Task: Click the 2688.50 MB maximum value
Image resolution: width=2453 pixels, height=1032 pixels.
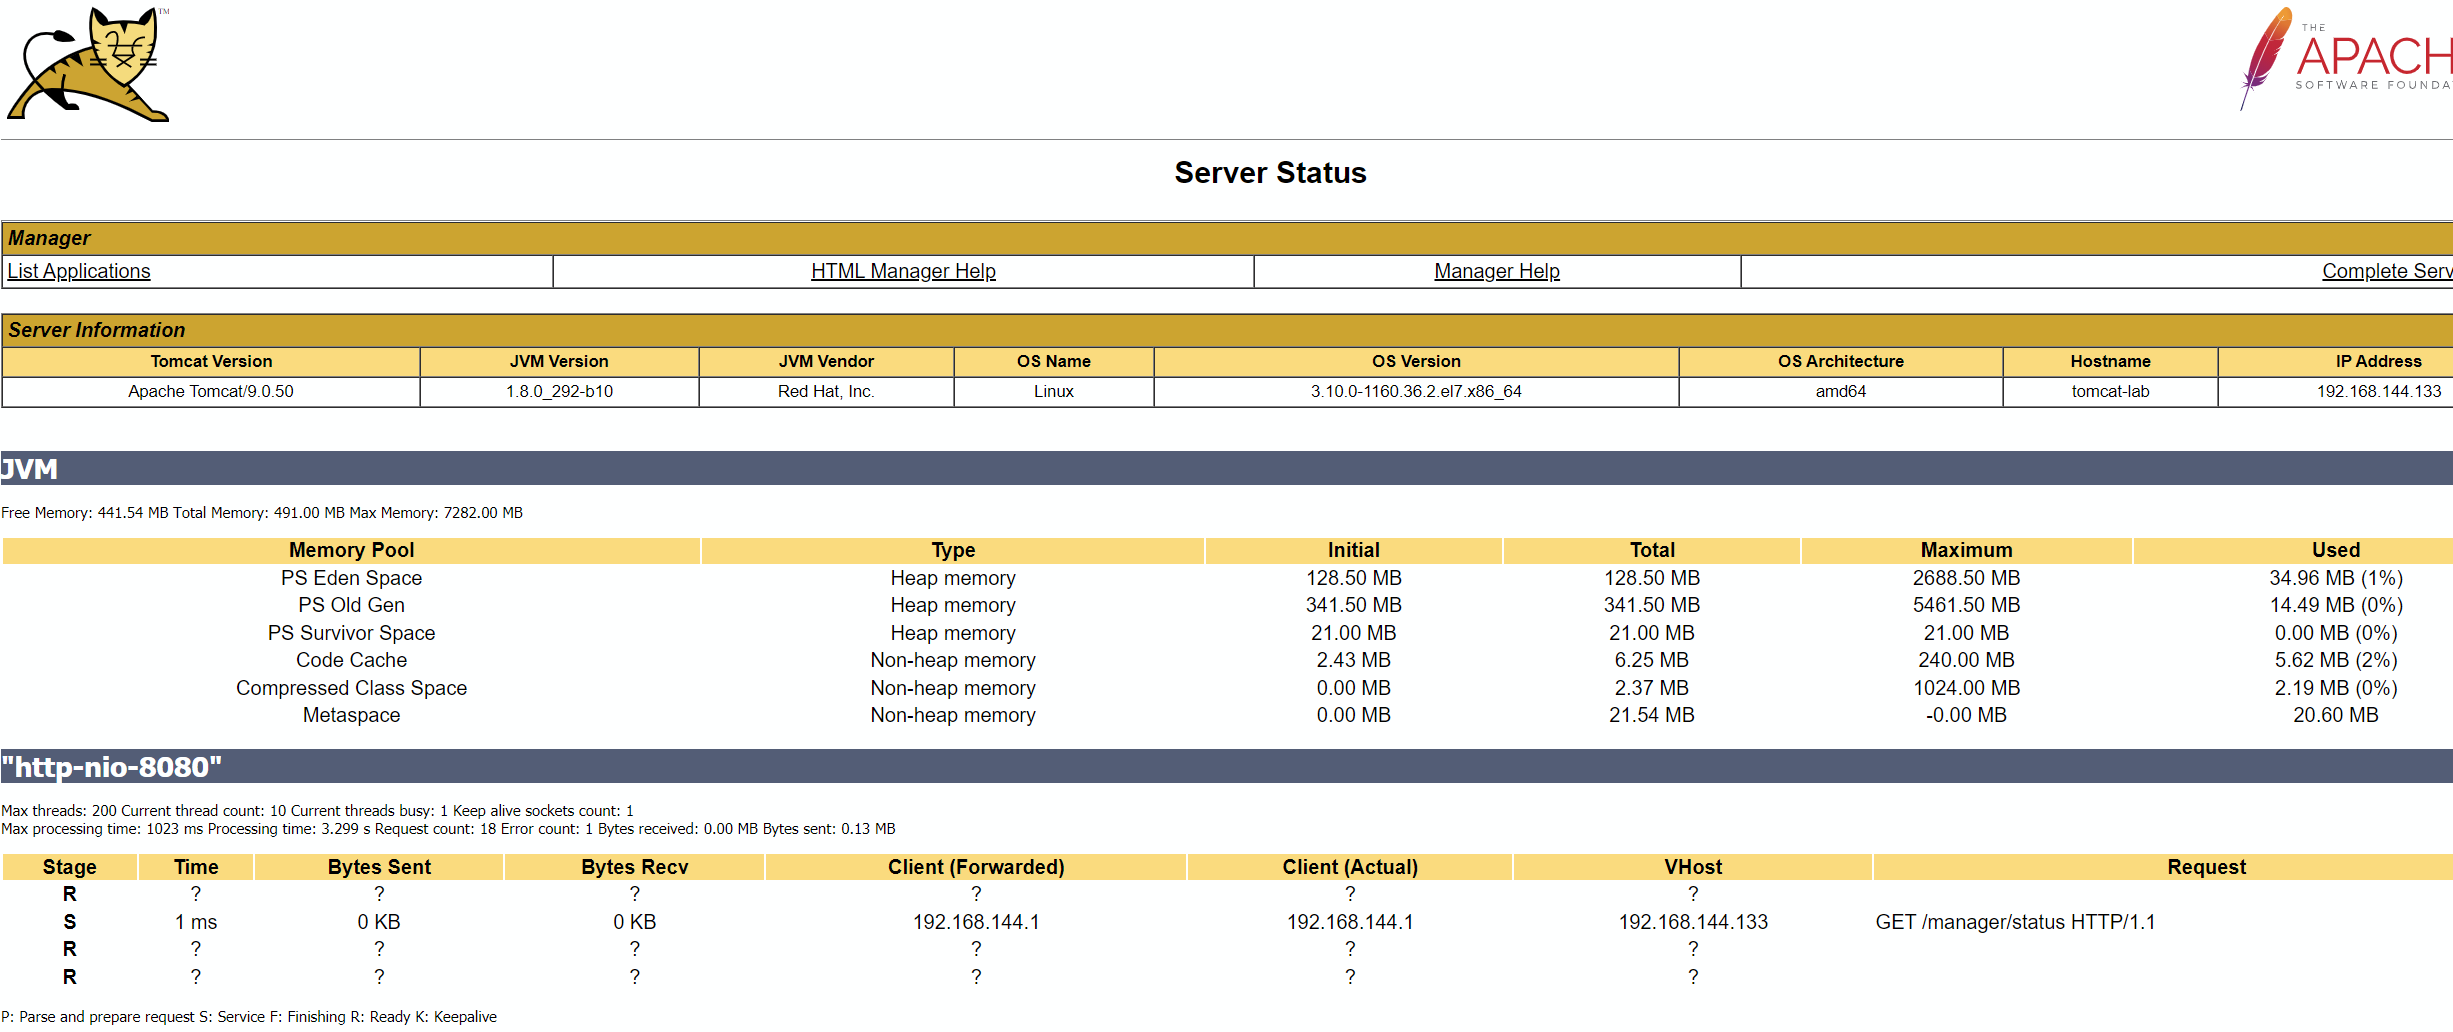Action: 1966,578
